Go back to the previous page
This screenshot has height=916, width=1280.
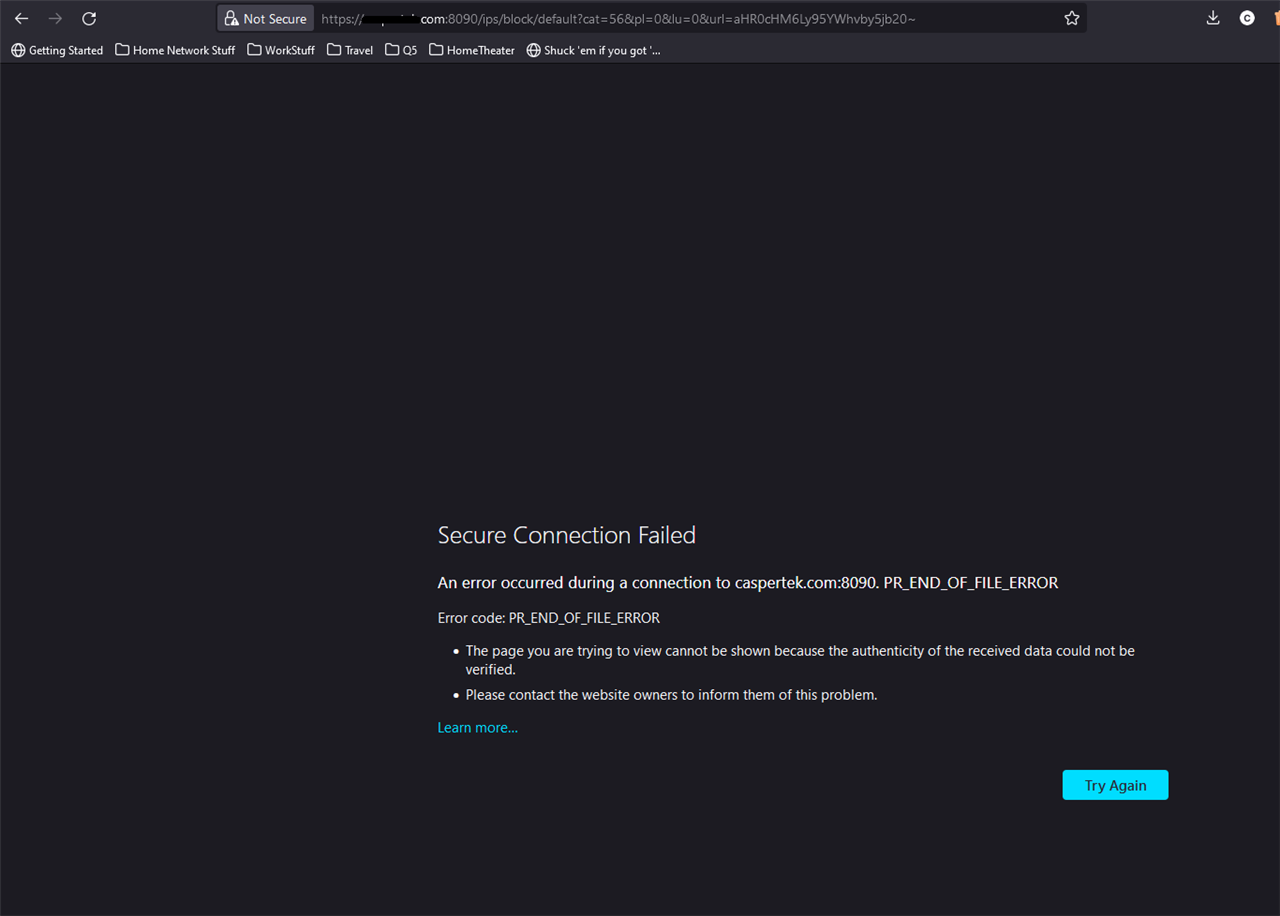(21, 18)
